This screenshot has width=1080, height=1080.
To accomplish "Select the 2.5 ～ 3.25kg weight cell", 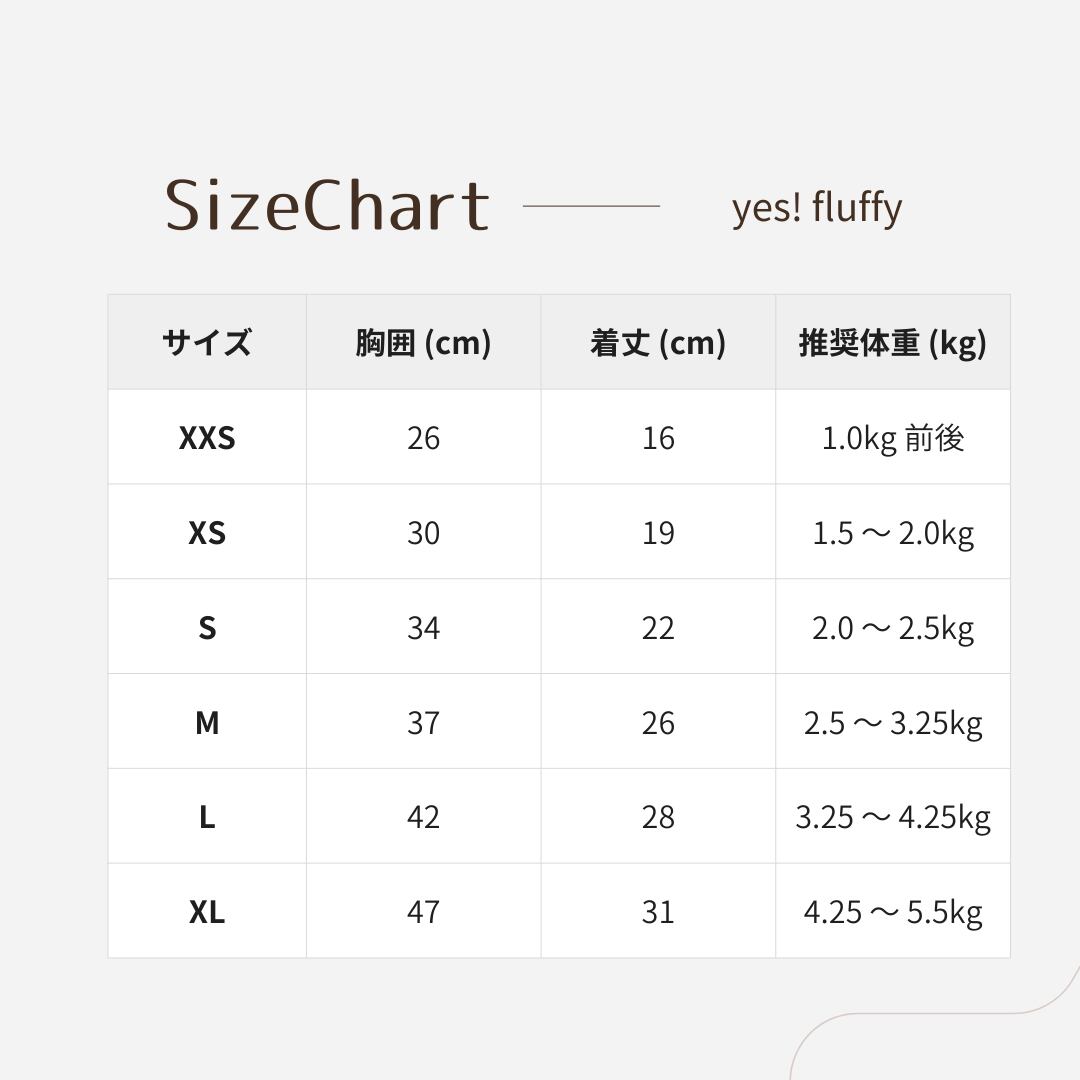I will (x=892, y=723).
